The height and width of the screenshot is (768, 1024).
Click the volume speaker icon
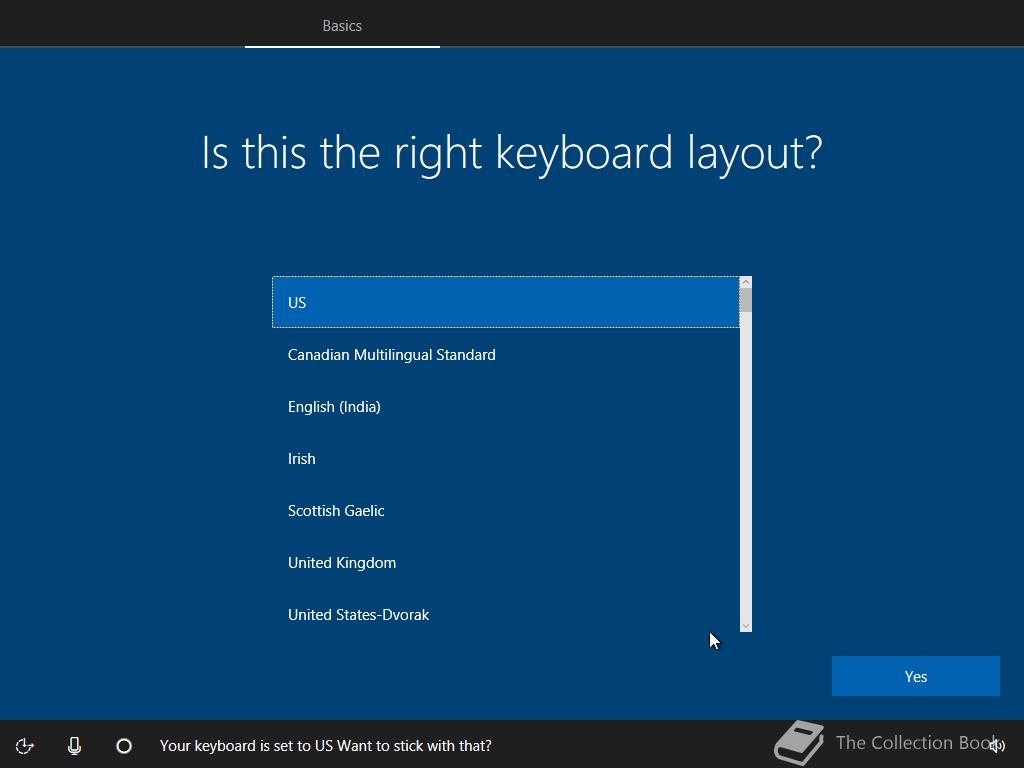997,746
